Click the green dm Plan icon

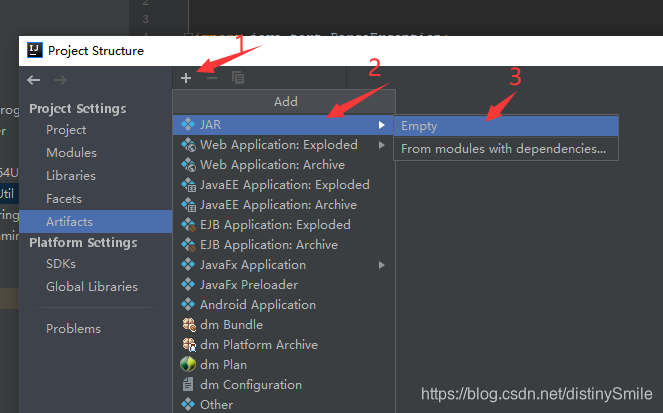[x=188, y=364]
